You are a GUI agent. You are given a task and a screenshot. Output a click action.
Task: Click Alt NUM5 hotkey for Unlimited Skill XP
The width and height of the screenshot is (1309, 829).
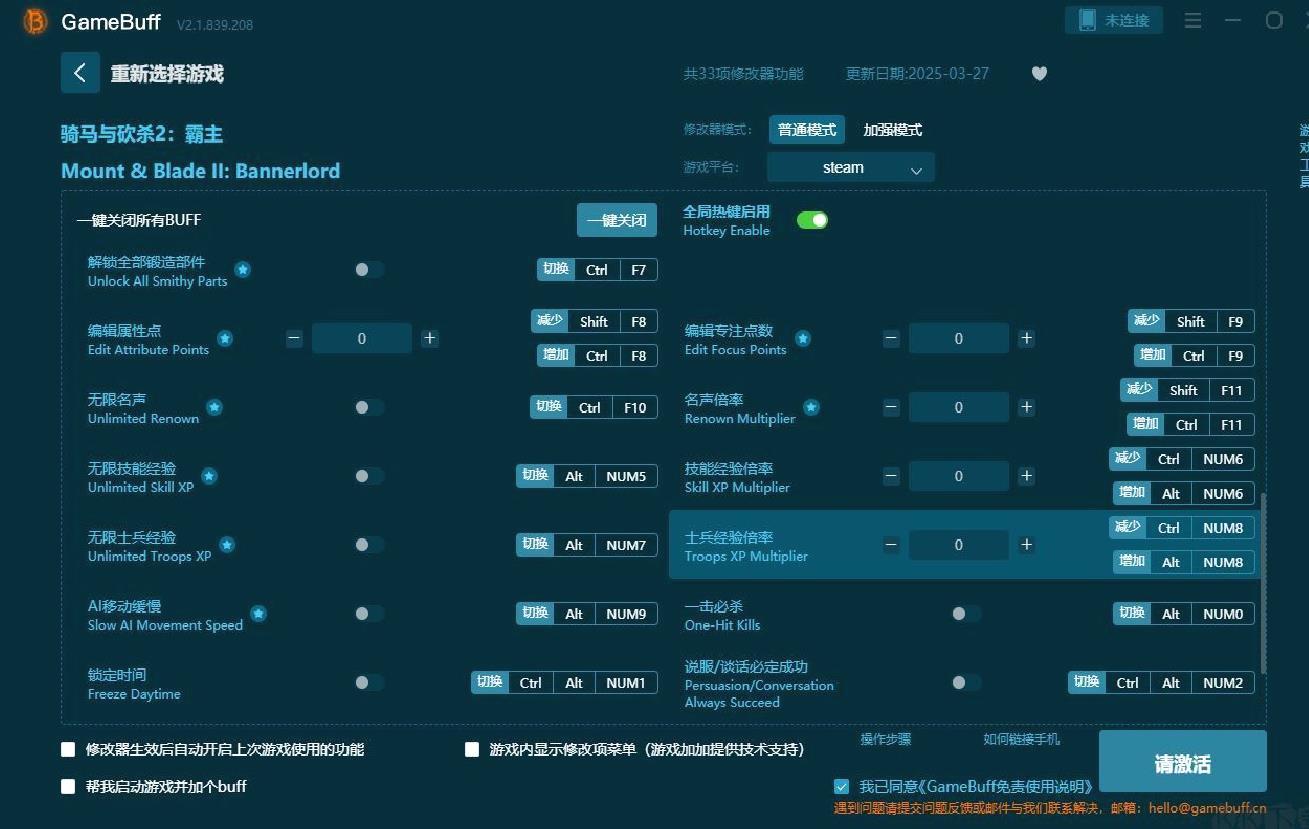coord(587,476)
